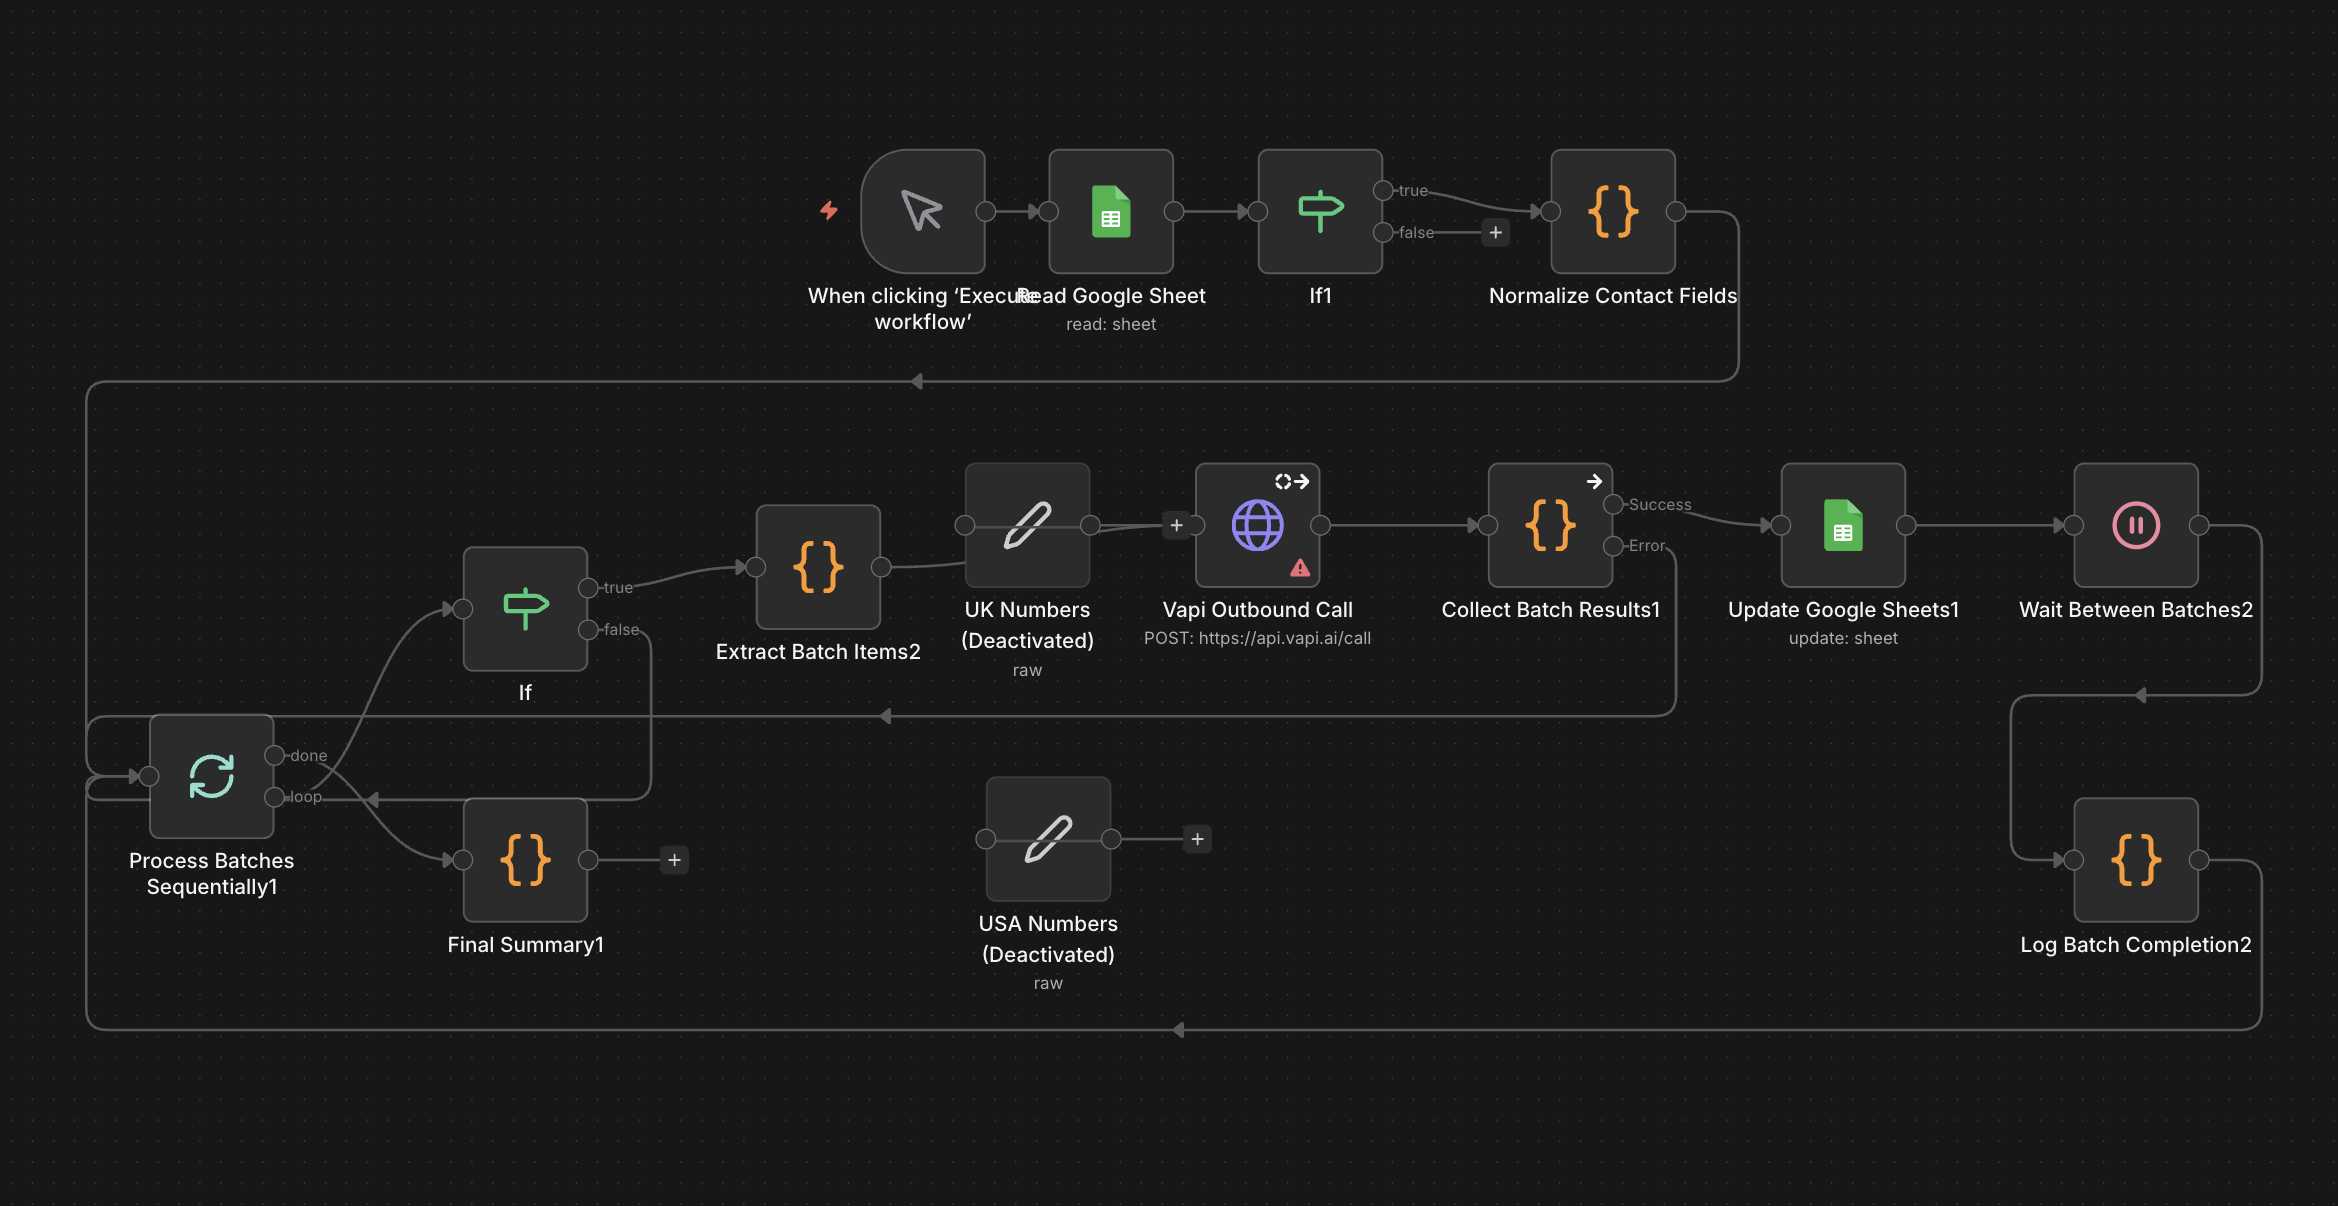Click the Error output of Collect Batch Results1
This screenshot has height=1206, width=2338.
pyautogui.click(x=1613, y=546)
